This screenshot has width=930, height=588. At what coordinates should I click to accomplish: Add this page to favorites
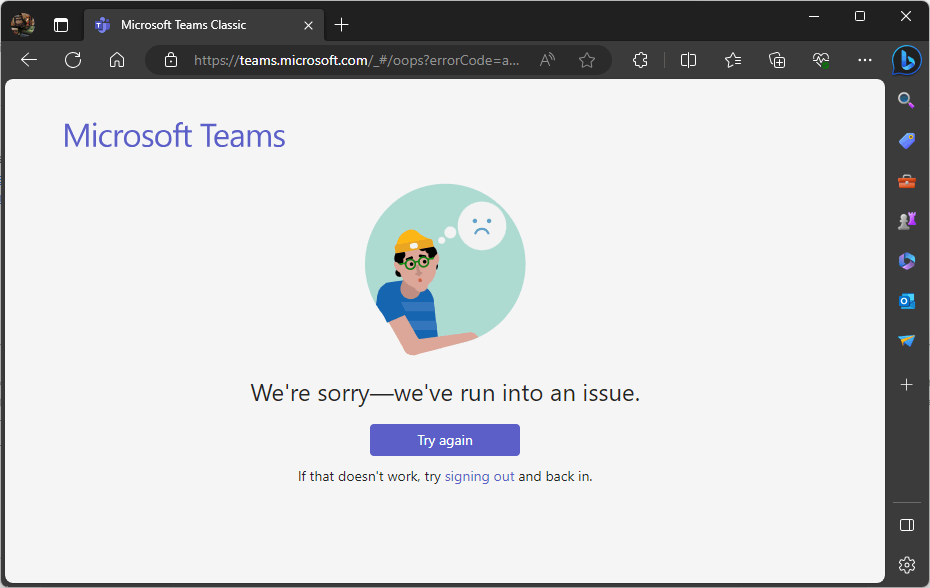[587, 60]
